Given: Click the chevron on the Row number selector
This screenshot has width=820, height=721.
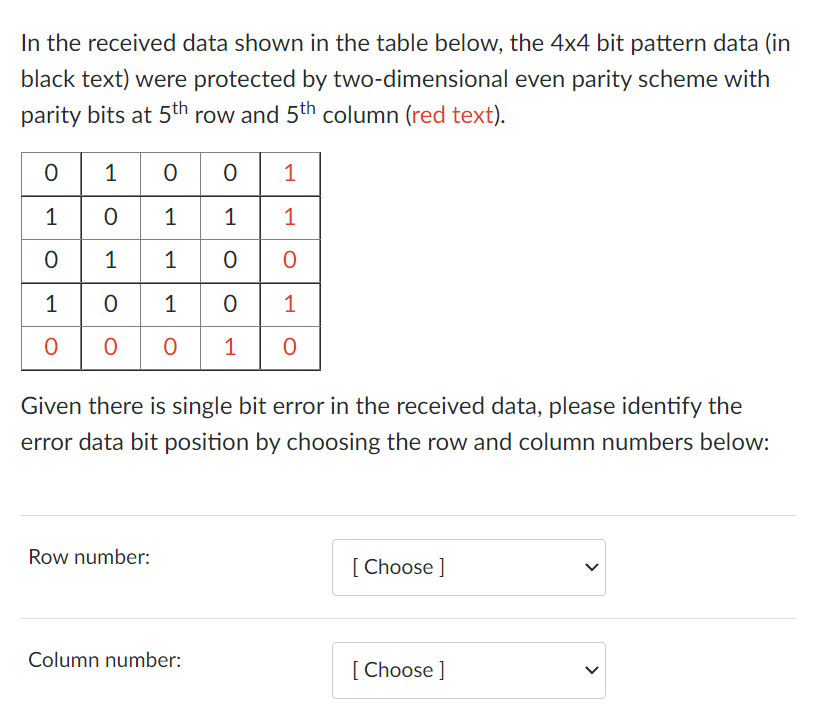Looking at the screenshot, I should coord(590,567).
